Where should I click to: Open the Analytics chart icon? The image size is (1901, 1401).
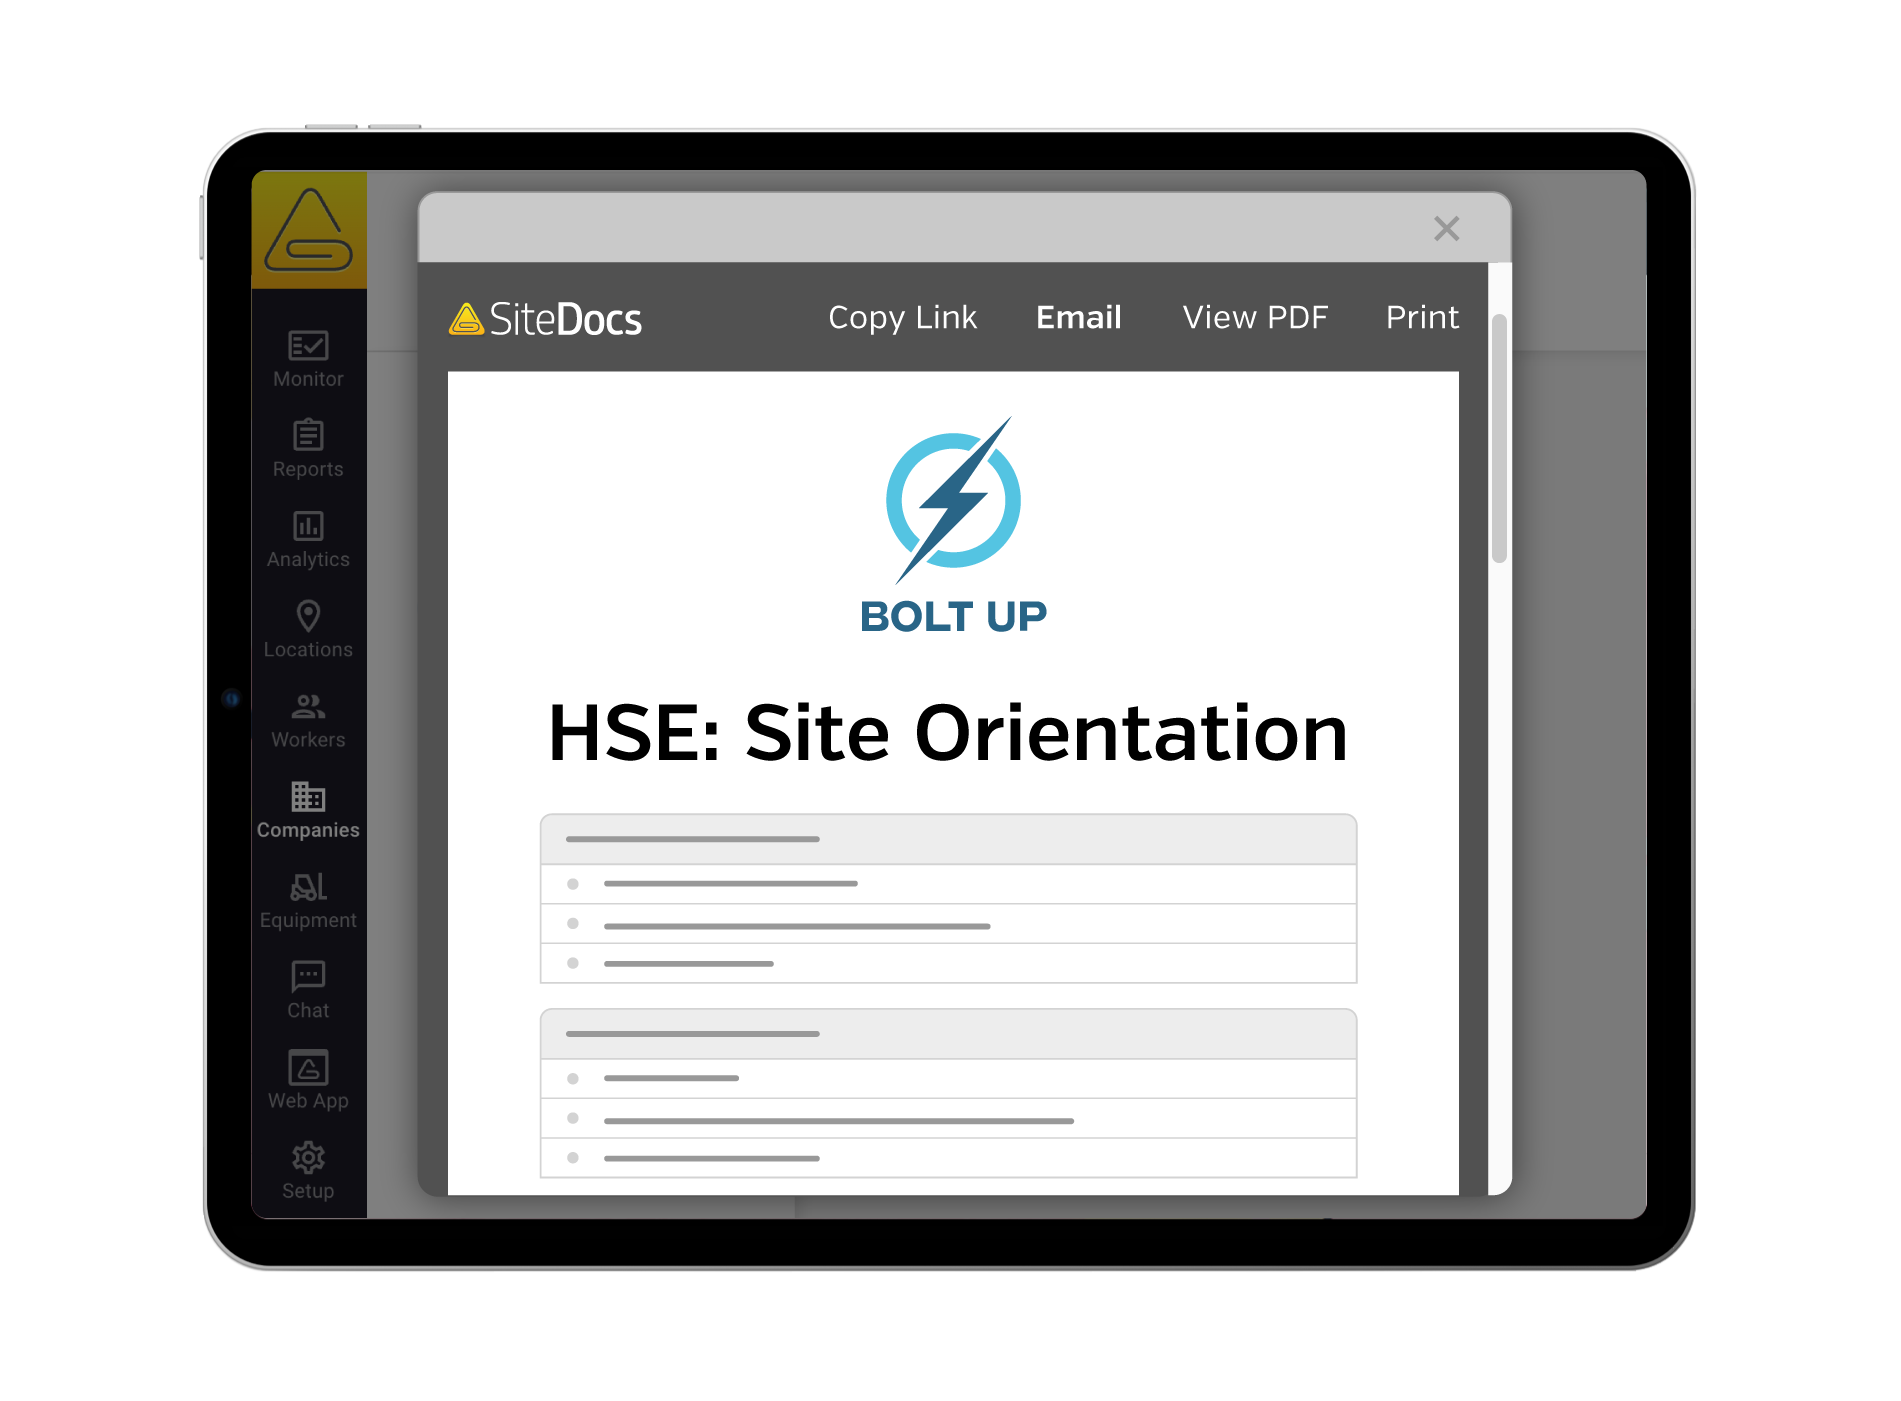[x=308, y=526]
